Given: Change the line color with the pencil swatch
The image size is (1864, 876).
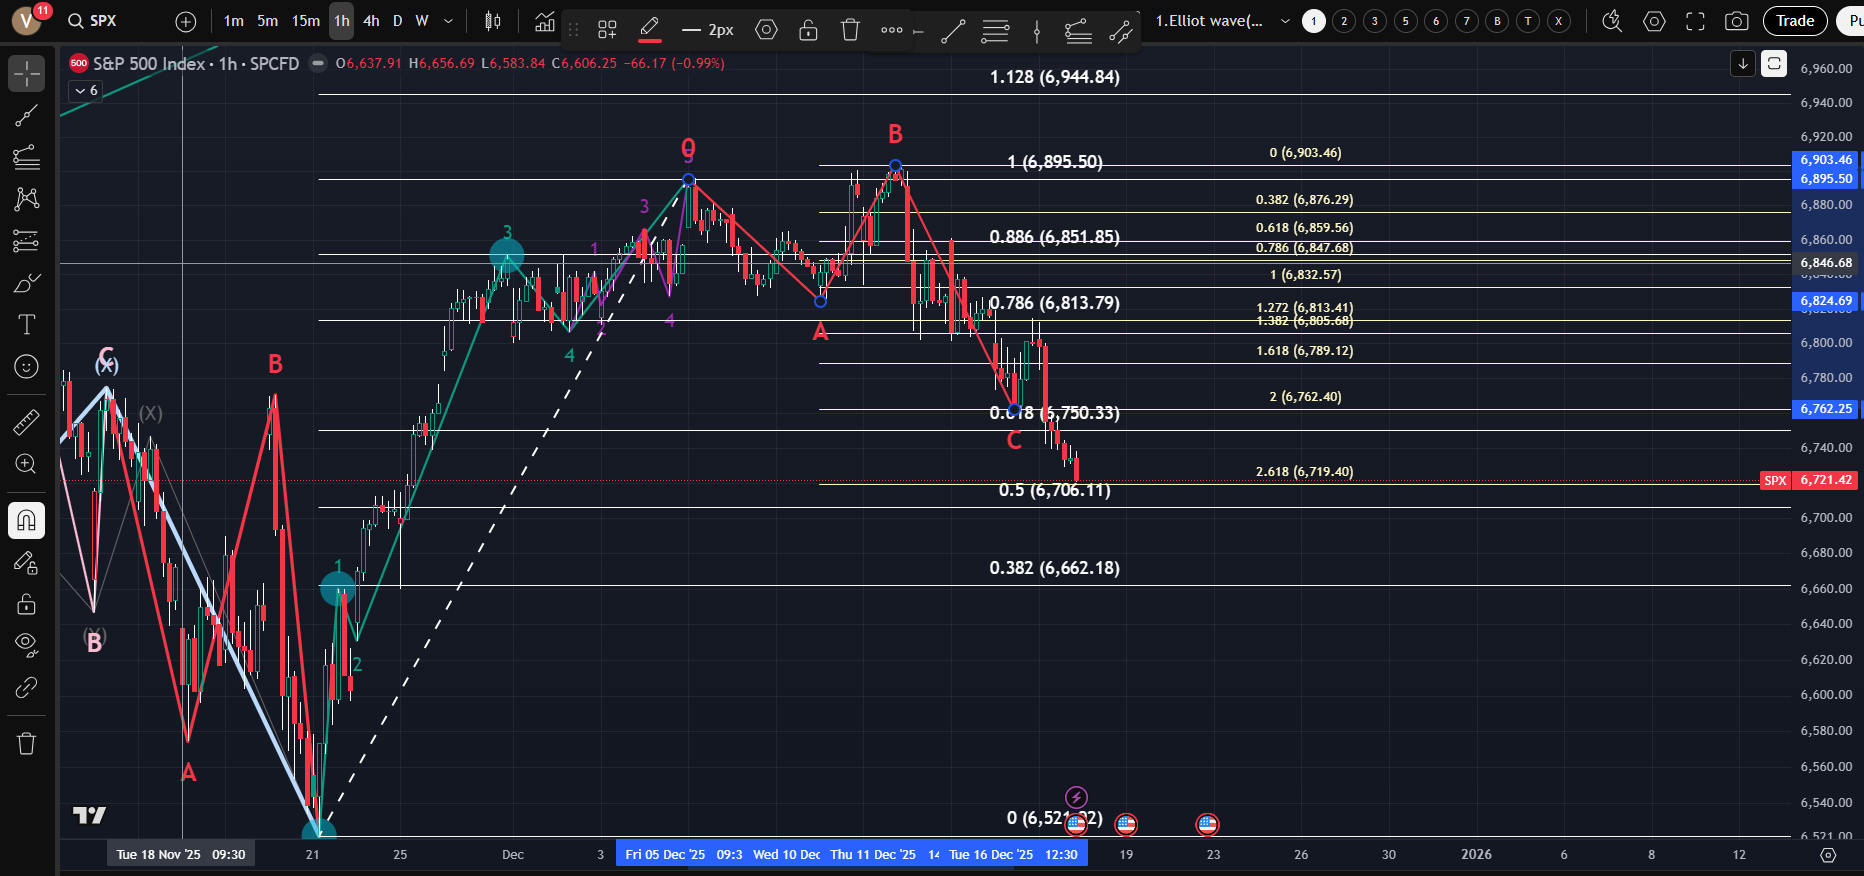Looking at the screenshot, I should click(650, 30).
